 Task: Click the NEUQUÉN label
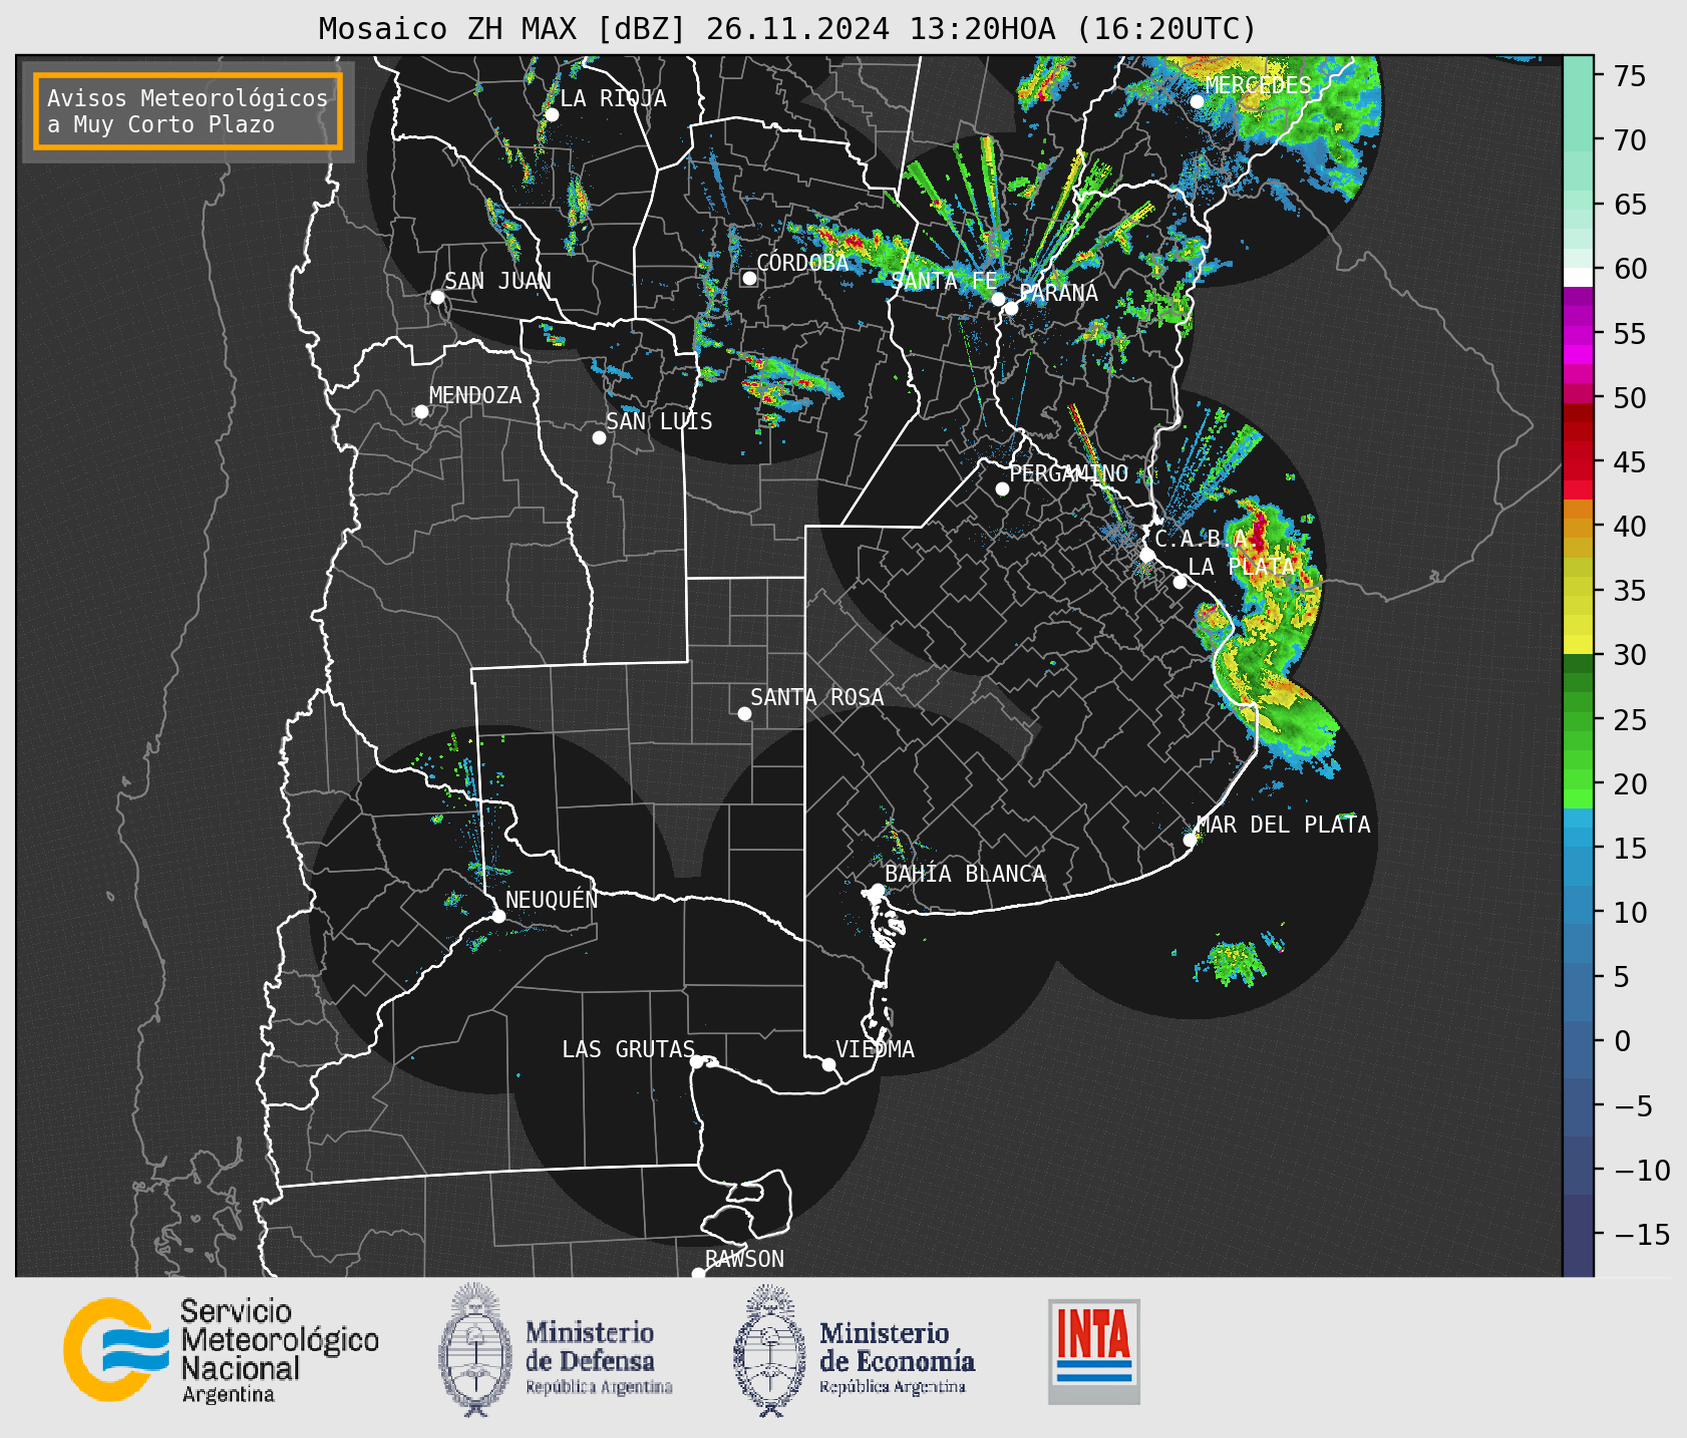[x=552, y=899]
